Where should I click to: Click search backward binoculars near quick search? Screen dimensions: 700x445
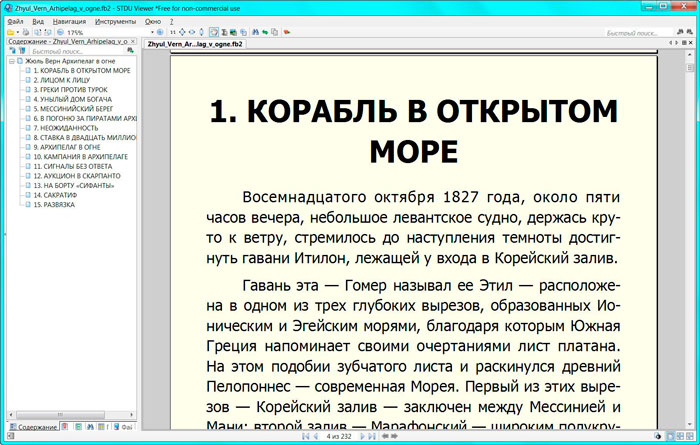680,32
